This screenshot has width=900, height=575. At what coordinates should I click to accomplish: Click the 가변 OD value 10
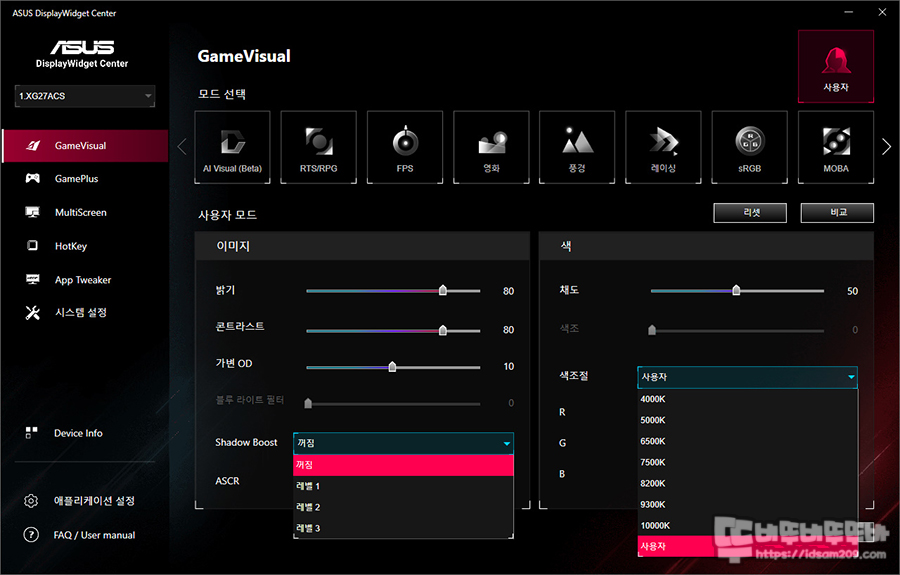point(509,367)
